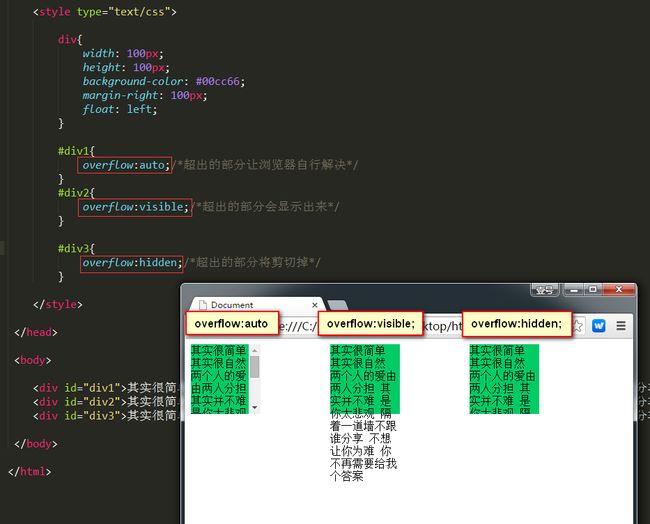Click the div id="div3" line in editor
Viewport: 650px width, 524px height.
click(x=105, y=415)
